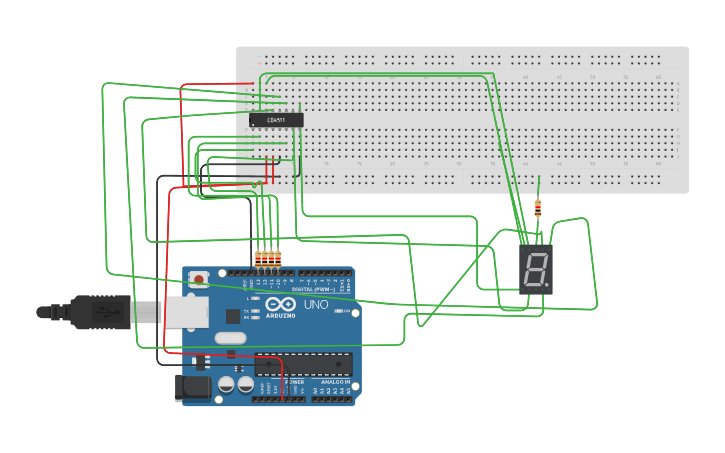Image resolution: width=725 pixels, height=453 pixels.
Task: Click the resistor above the seven-segment display
Action: point(537,208)
